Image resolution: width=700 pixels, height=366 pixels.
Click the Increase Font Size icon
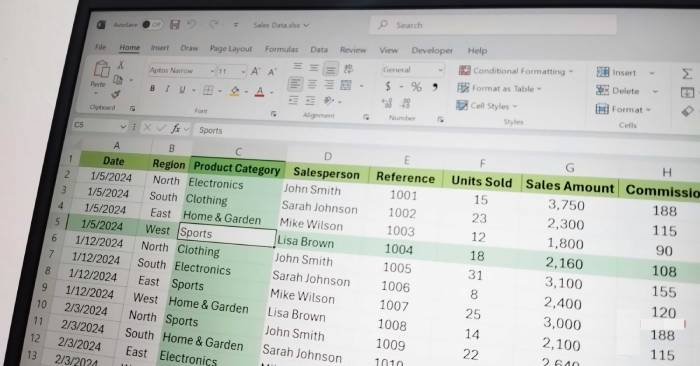click(255, 71)
